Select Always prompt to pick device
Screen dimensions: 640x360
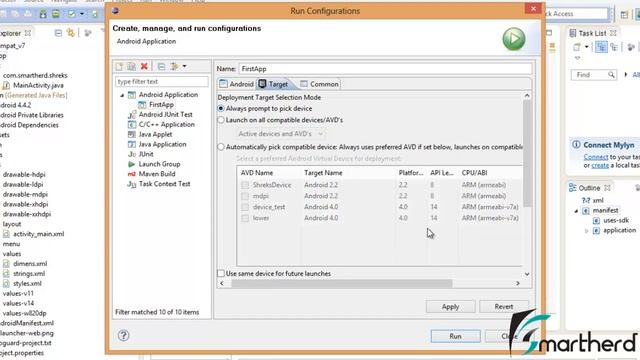click(221, 109)
